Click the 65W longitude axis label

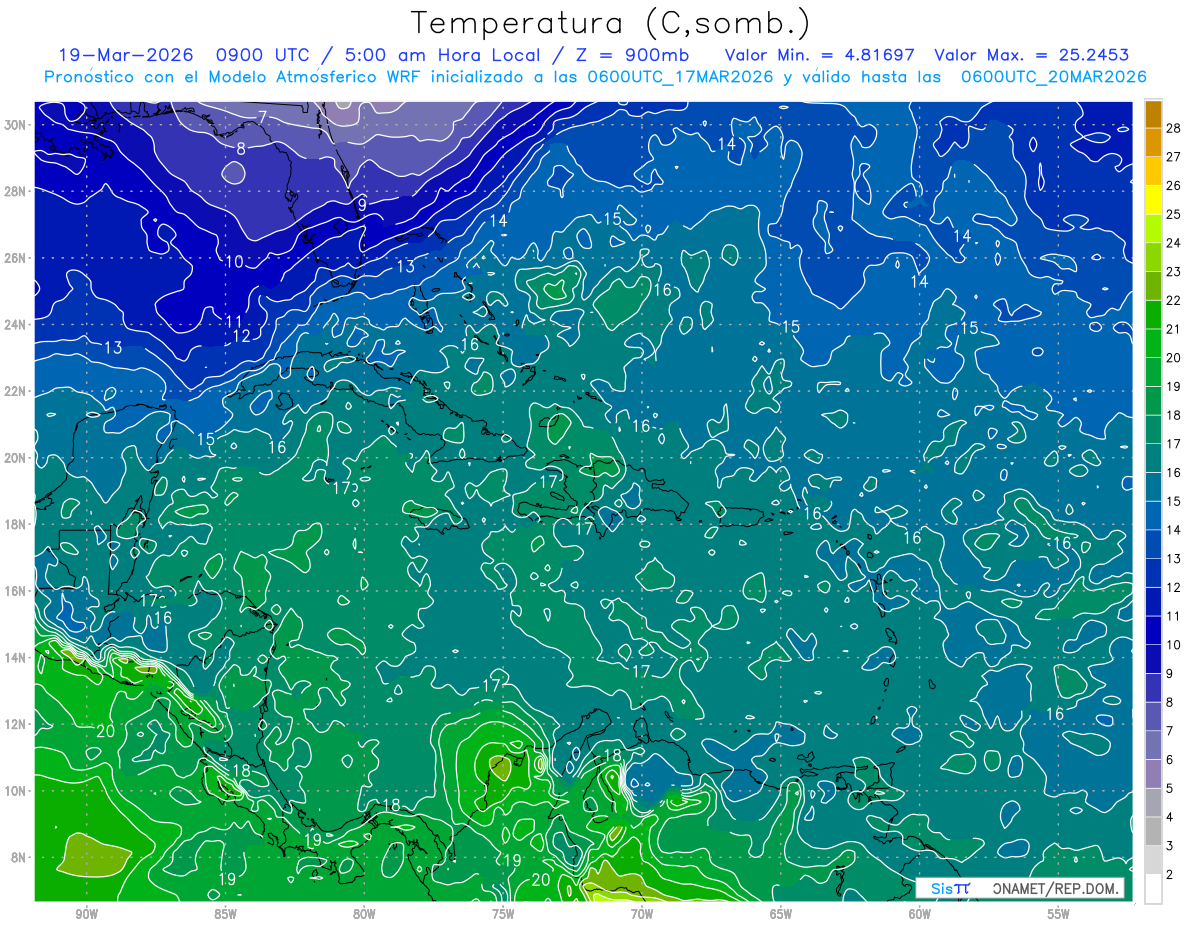[x=781, y=914]
